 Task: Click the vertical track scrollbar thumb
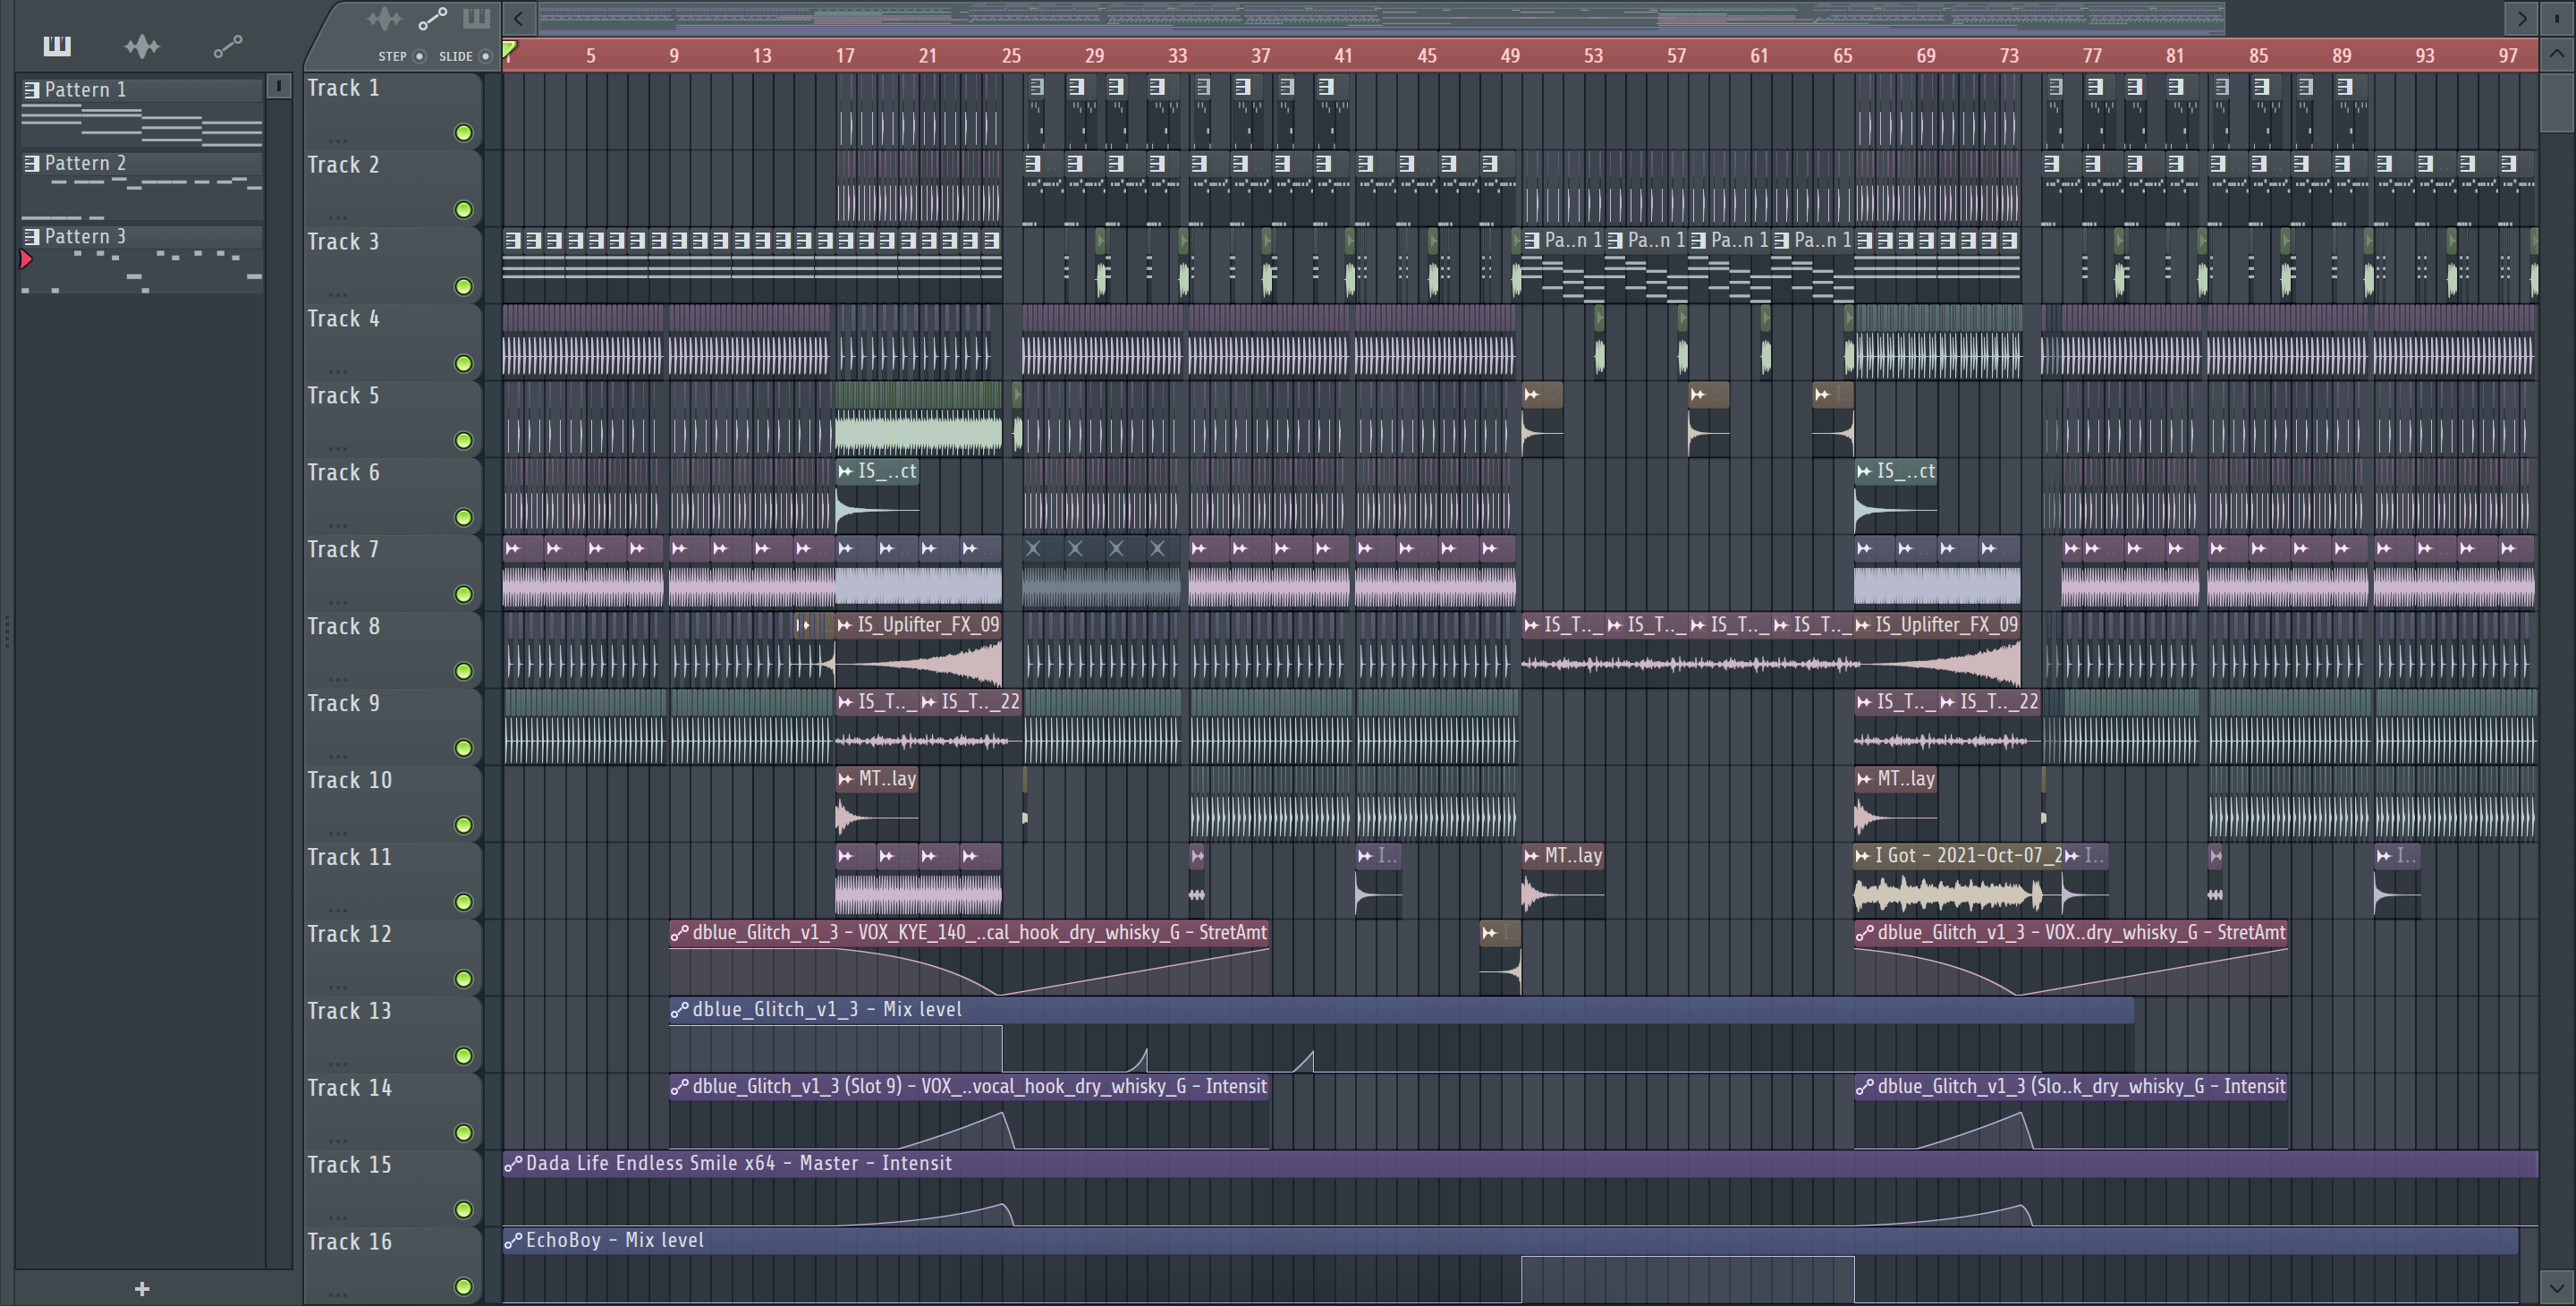point(2557,101)
